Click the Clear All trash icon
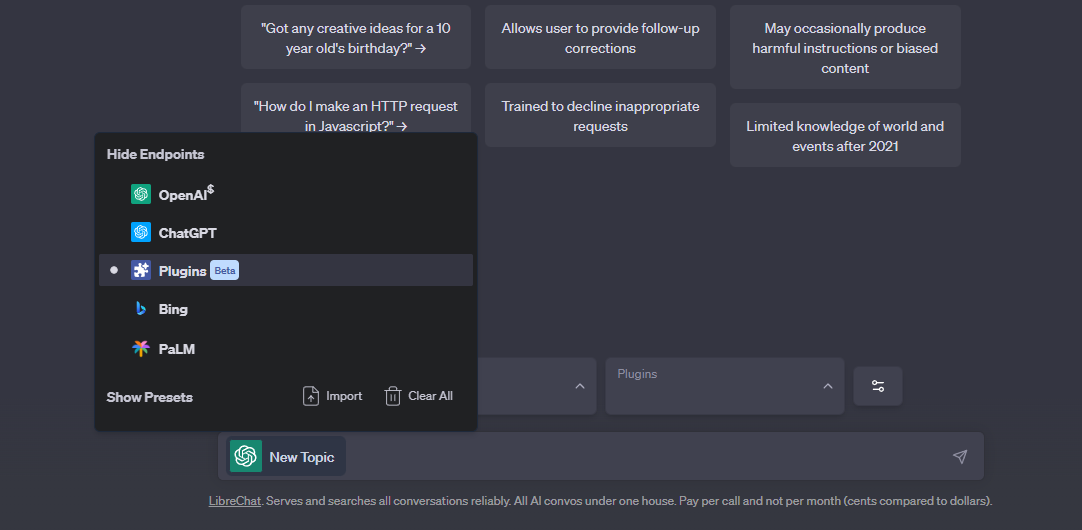Image resolution: width=1082 pixels, height=530 pixels. 393,396
